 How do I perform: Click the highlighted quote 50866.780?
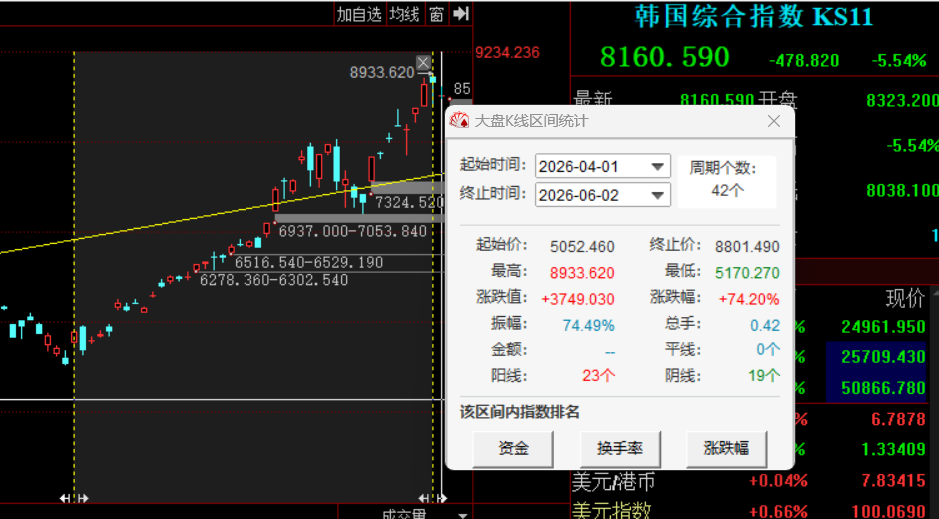tap(883, 388)
